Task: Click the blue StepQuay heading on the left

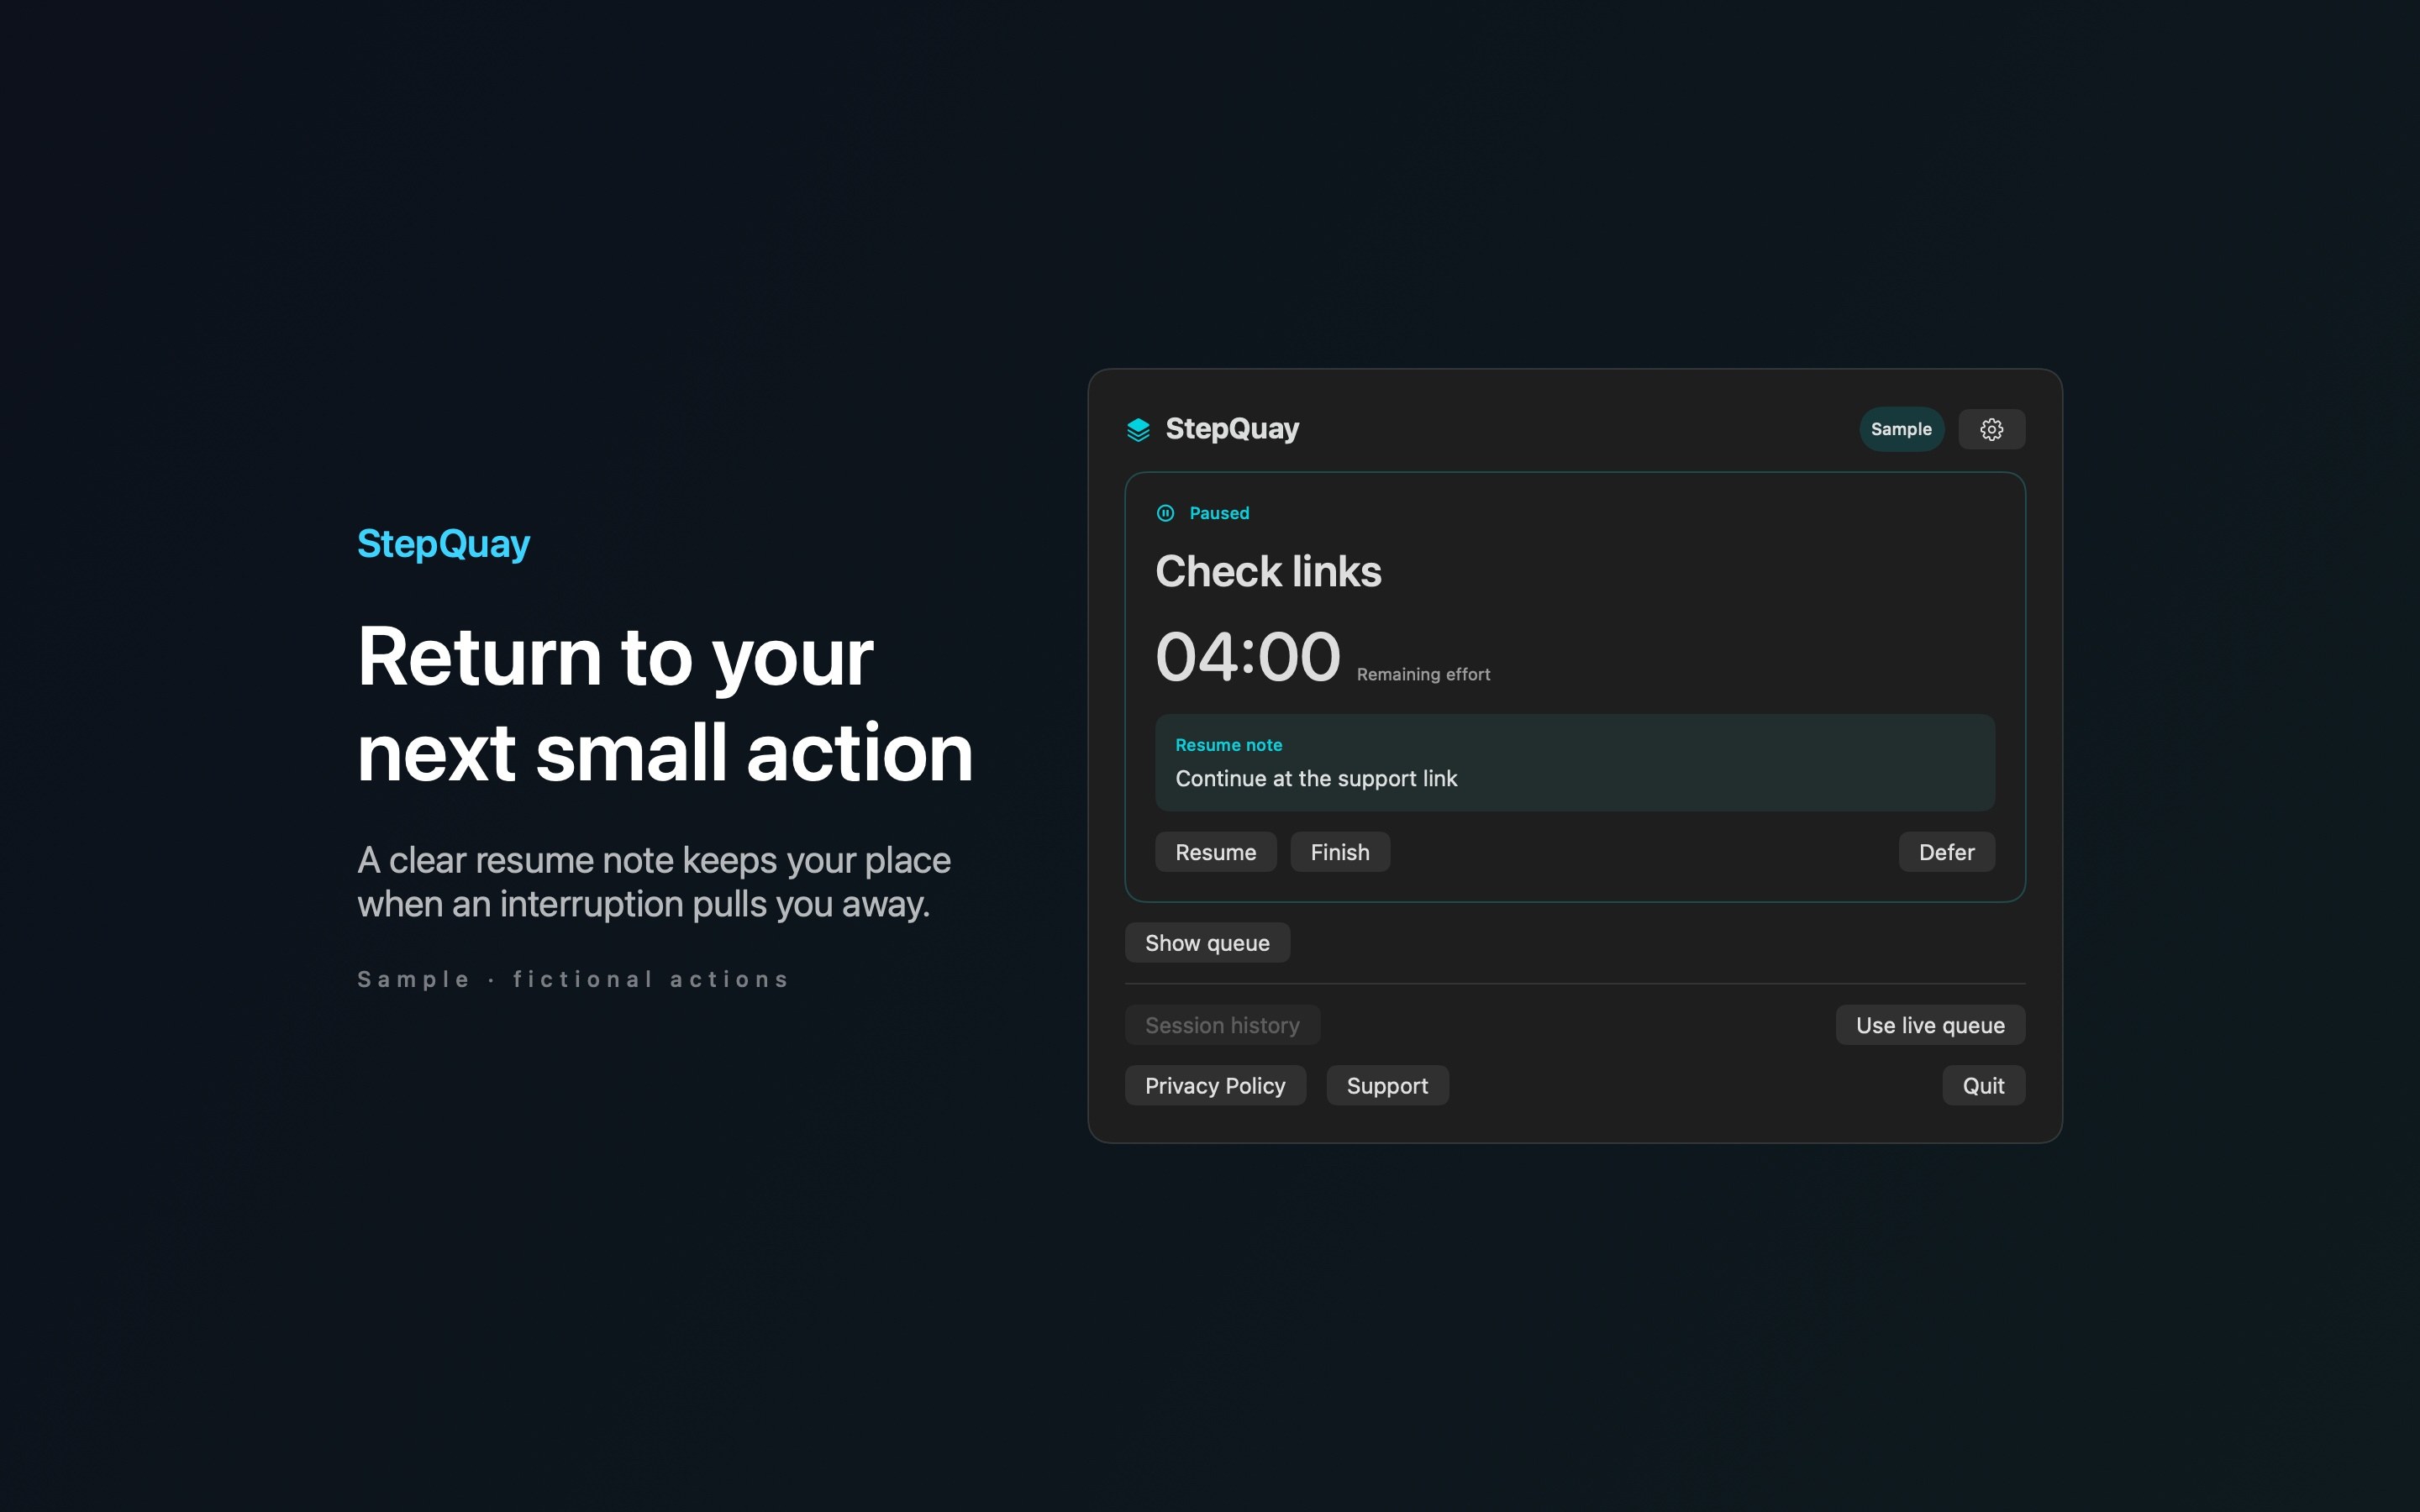Action: 443,544
